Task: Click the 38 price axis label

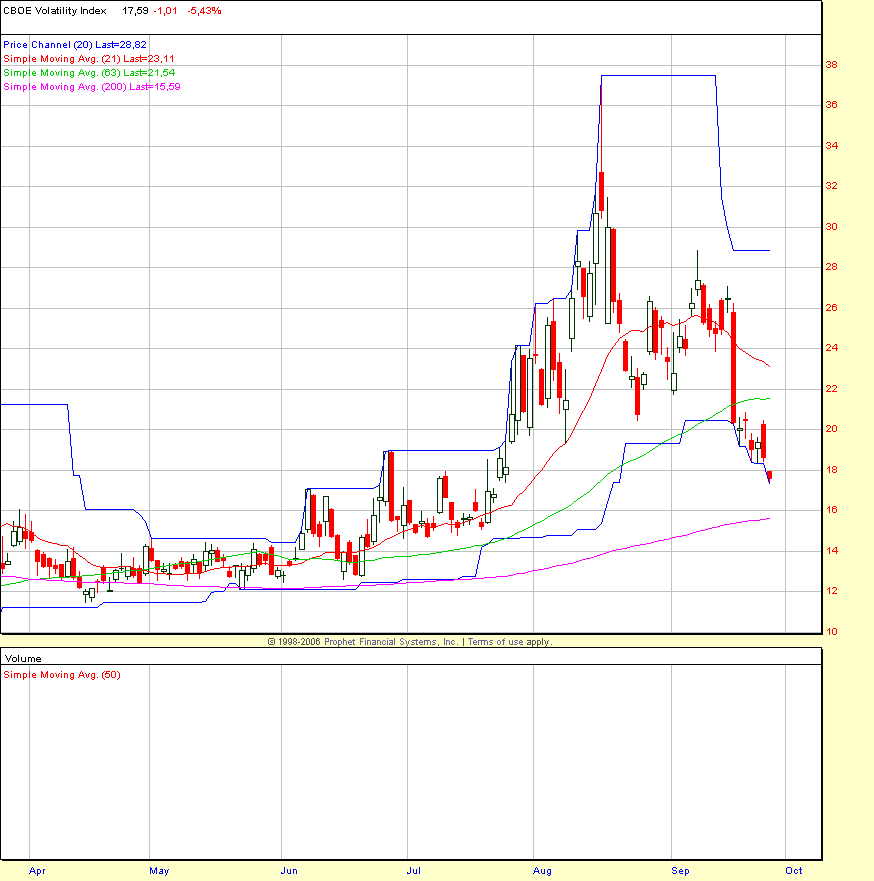Action: point(831,65)
